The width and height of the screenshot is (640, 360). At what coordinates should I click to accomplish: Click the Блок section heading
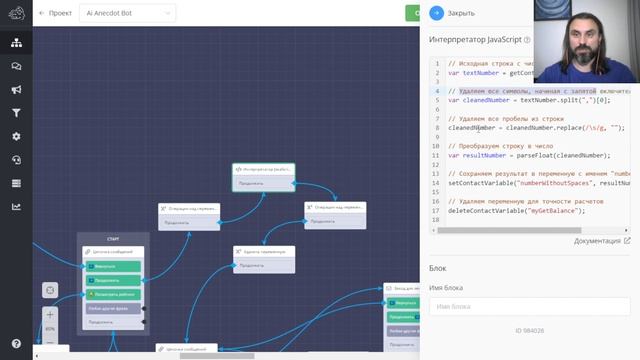tap(438, 269)
